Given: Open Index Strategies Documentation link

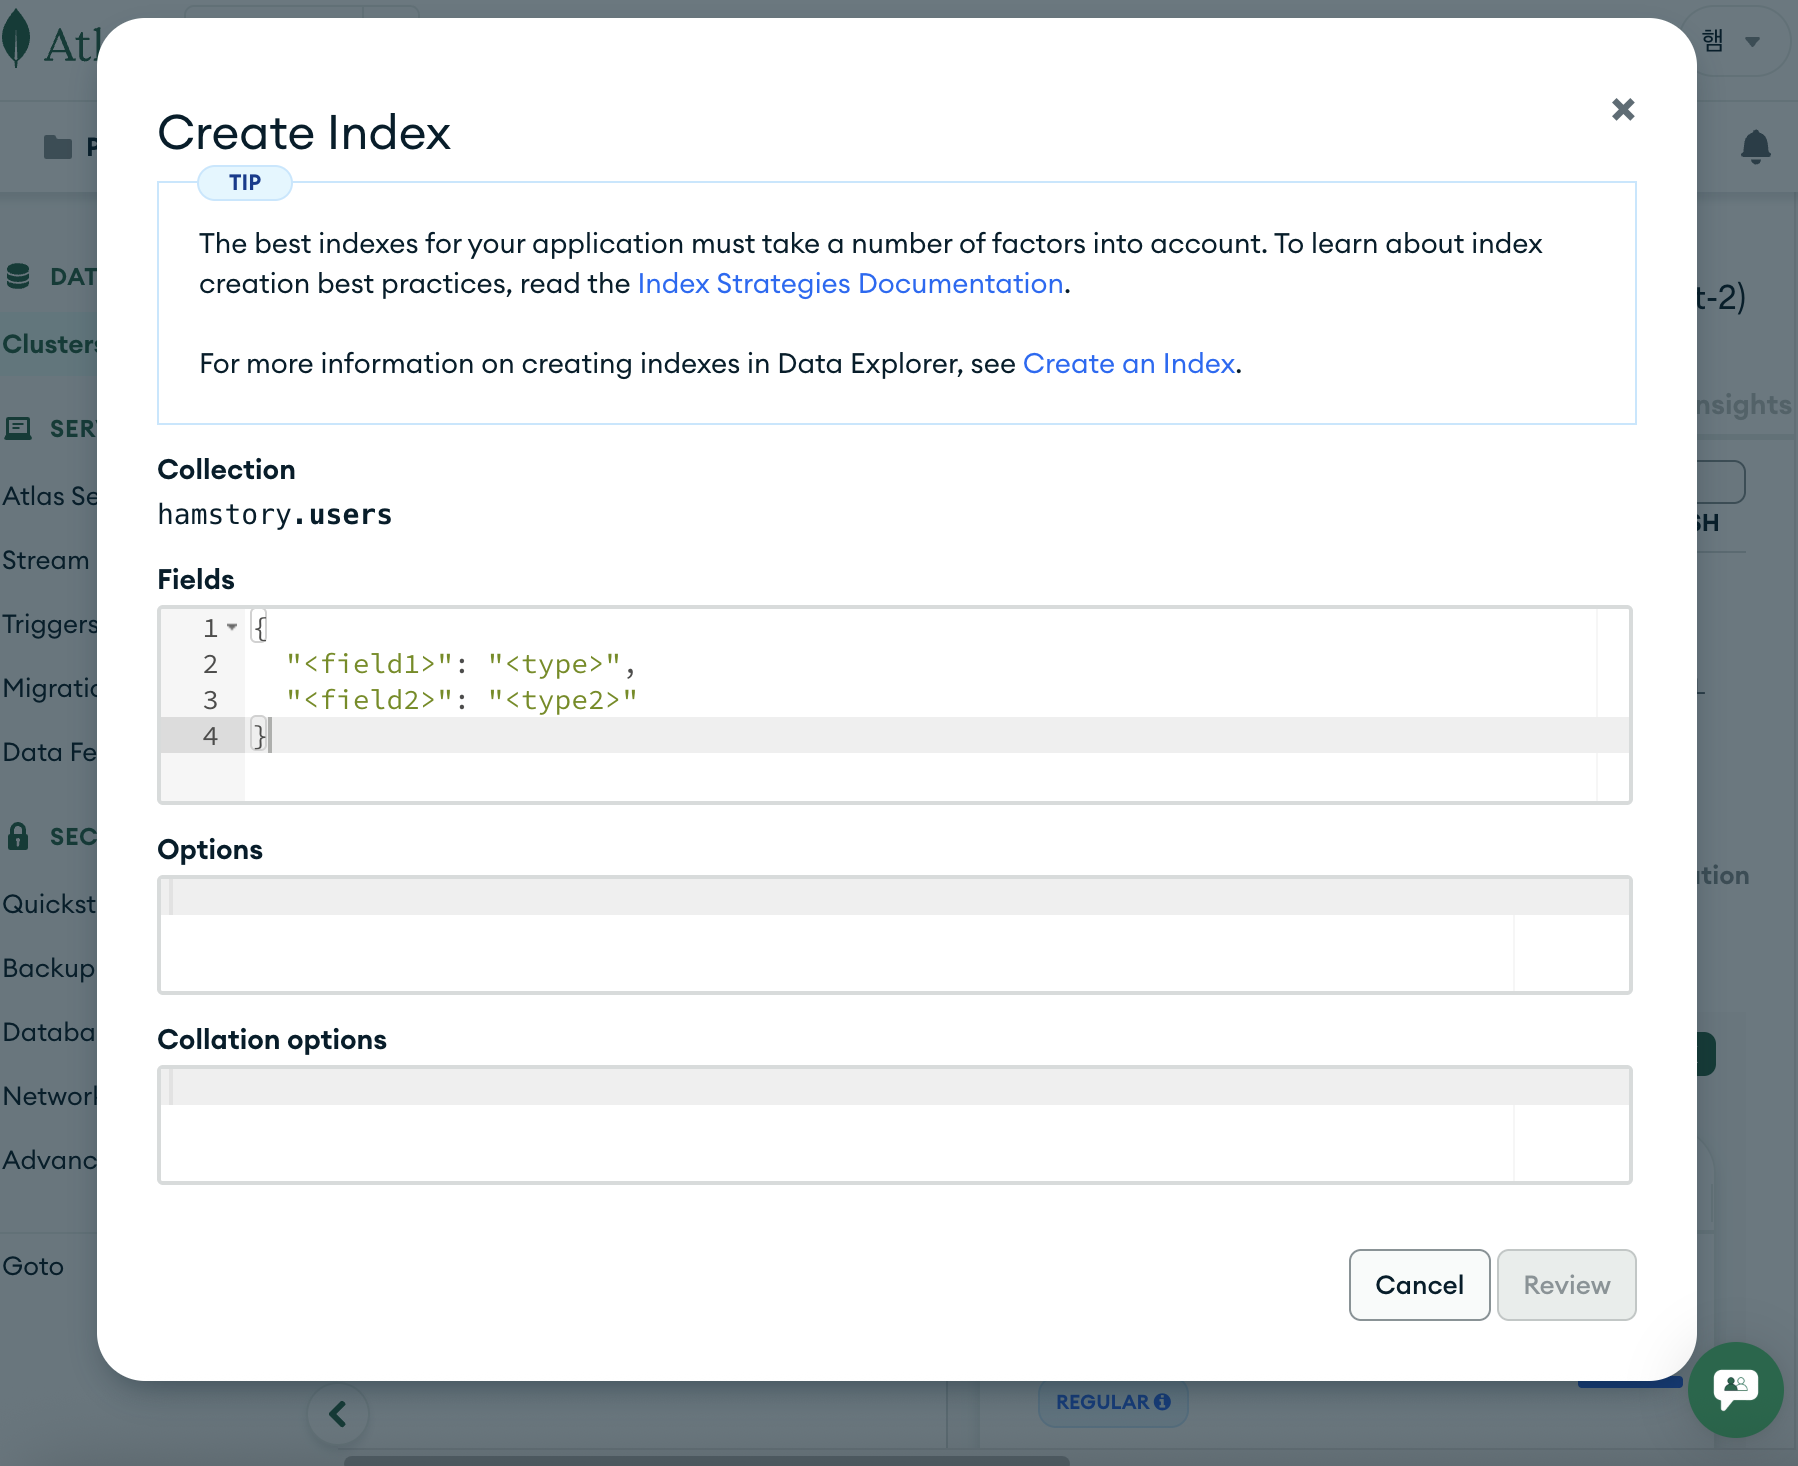Looking at the screenshot, I should [x=850, y=284].
